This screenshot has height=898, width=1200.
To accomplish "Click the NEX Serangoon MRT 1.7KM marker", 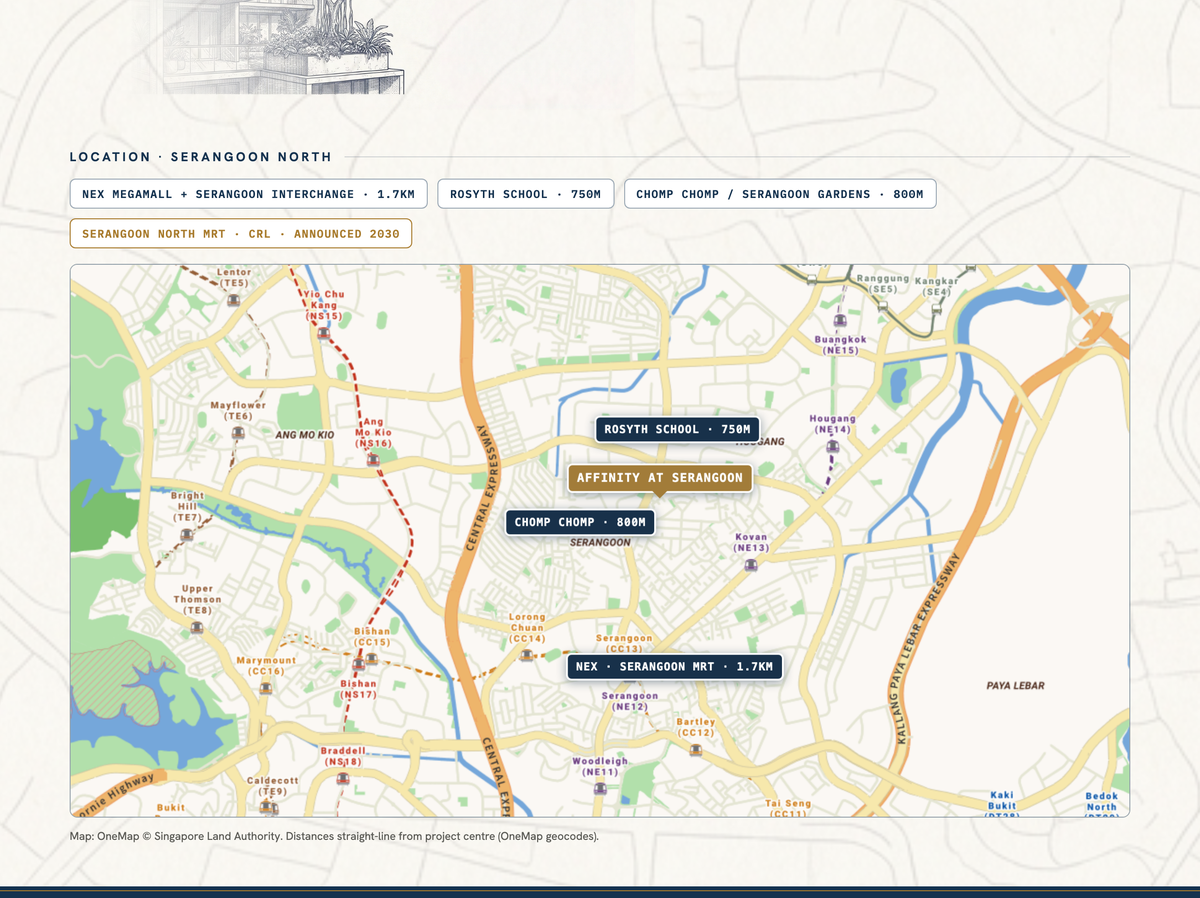I will click(675, 667).
